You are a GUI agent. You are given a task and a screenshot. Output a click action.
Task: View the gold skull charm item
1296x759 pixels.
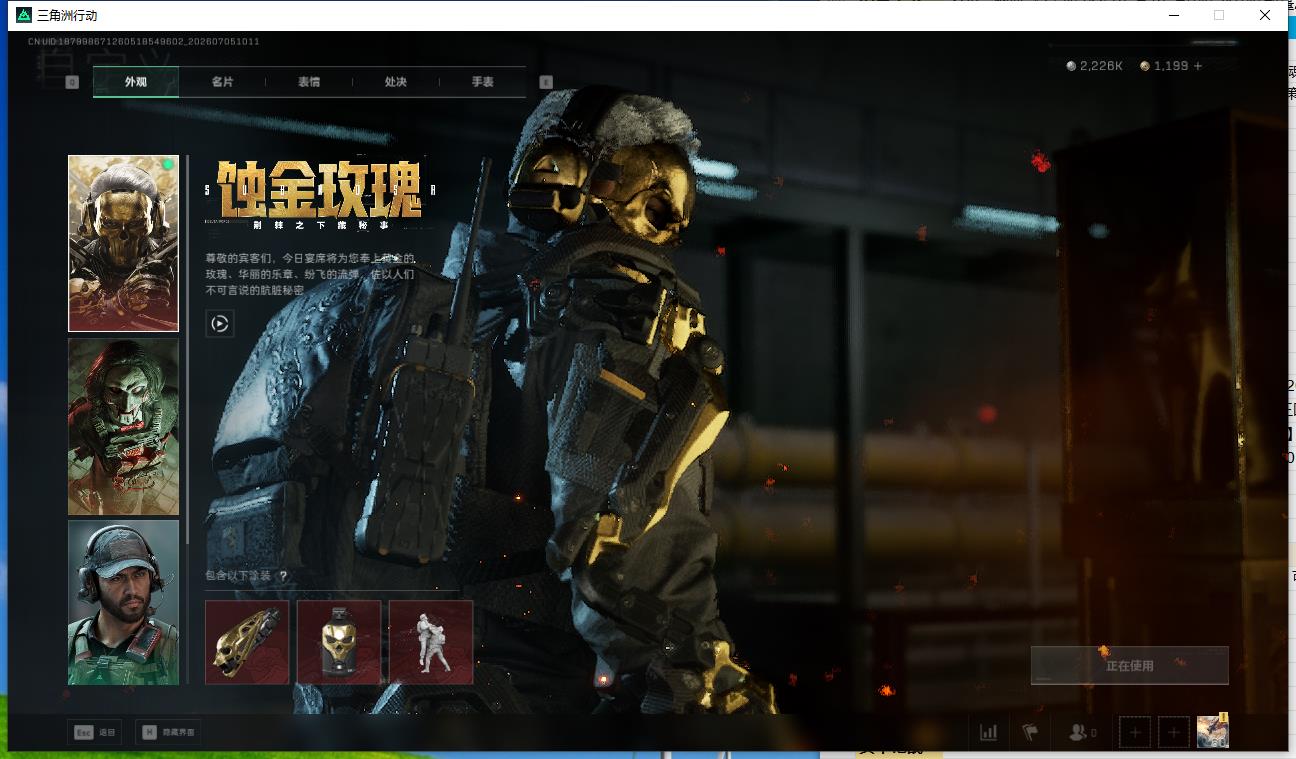(x=339, y=642)
